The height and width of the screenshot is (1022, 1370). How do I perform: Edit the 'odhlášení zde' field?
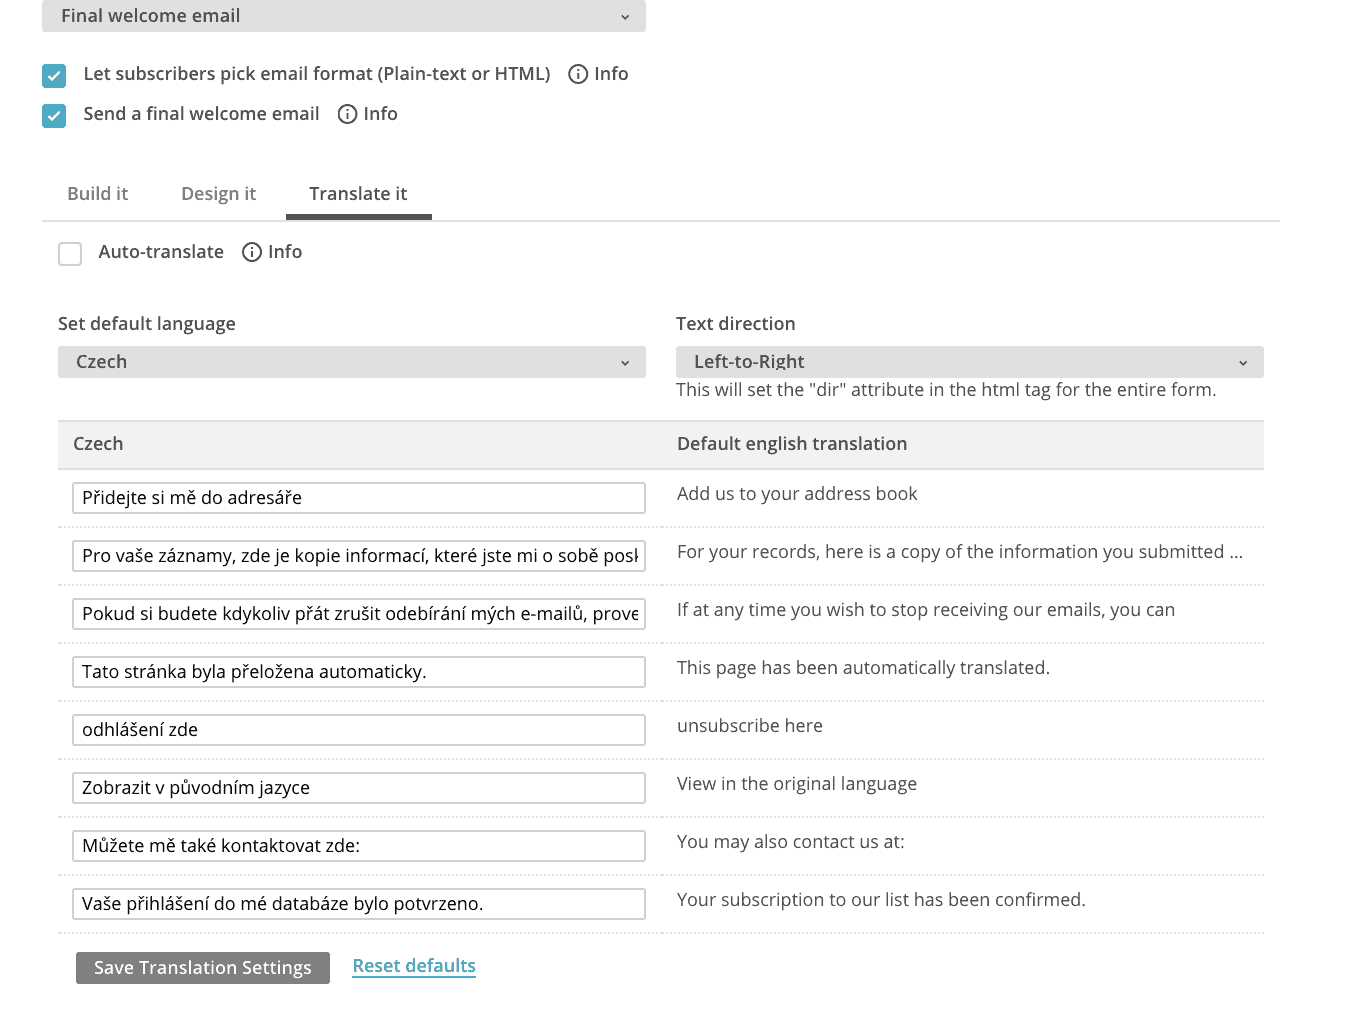coord(359,730)
